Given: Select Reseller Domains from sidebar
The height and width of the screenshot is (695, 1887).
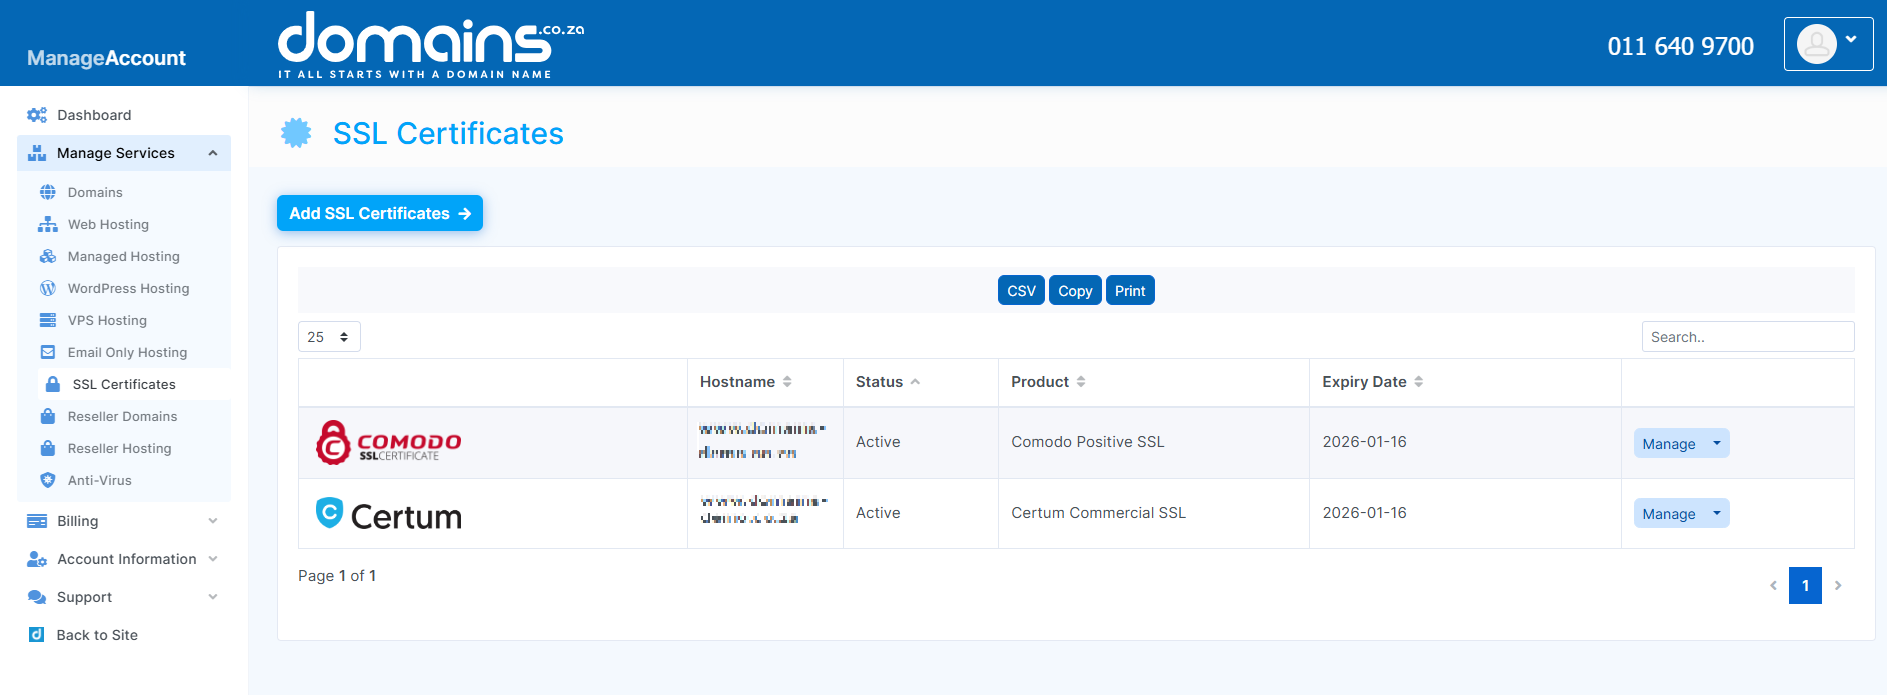Looking at the screenshot, I should [x=122, y=416].
